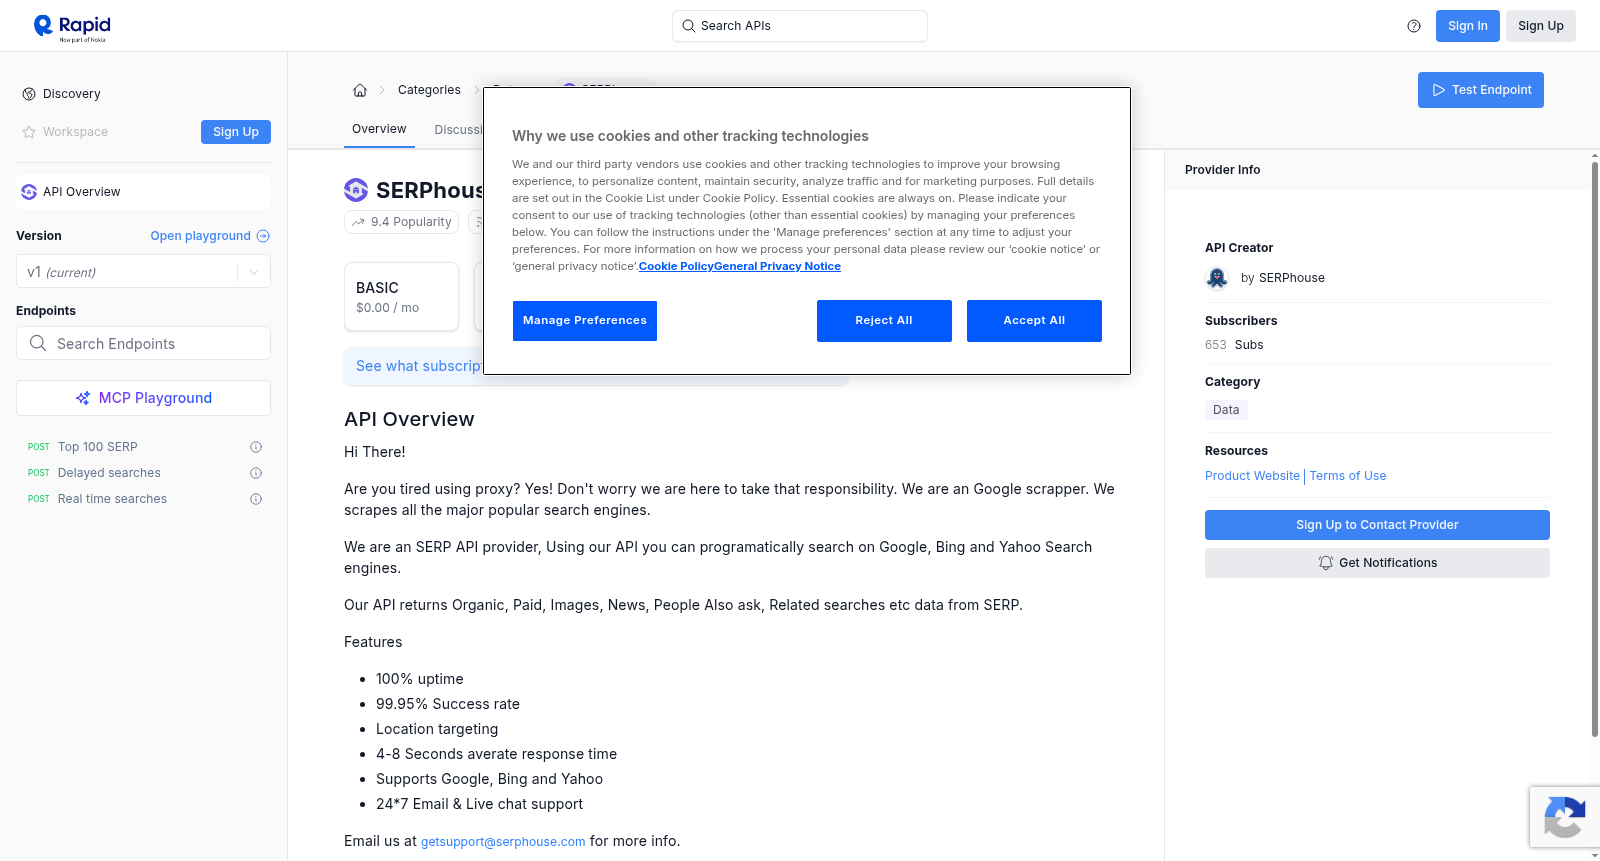The width and height of the screenshot is (1600, 861).
Task: Click the Workspace sidebar item
Action: coord(75,132)
